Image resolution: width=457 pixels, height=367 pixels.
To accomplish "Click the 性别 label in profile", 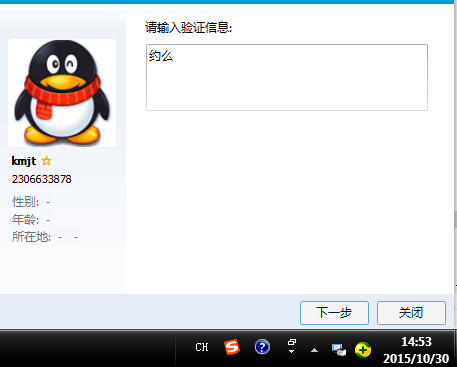I will [25, 202].
